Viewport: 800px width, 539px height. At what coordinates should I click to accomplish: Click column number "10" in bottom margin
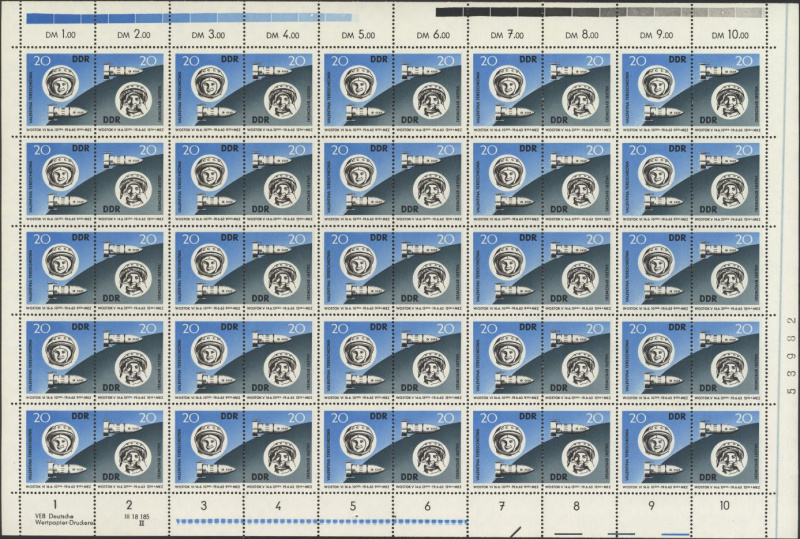724,506
